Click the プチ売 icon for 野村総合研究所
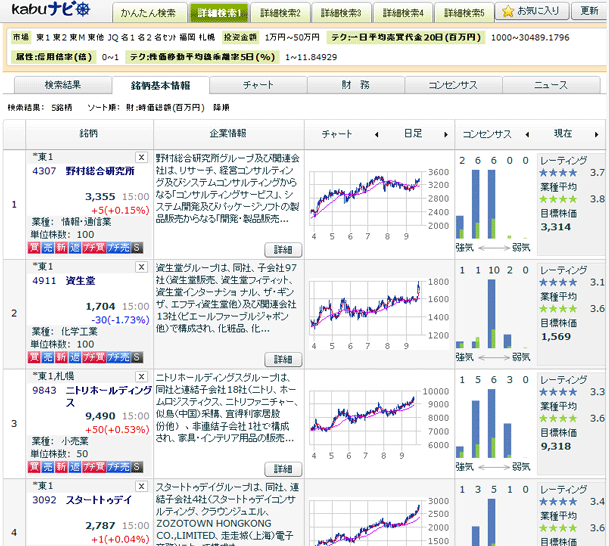This screenshot has height=546, width=610. tap(118, 248)
